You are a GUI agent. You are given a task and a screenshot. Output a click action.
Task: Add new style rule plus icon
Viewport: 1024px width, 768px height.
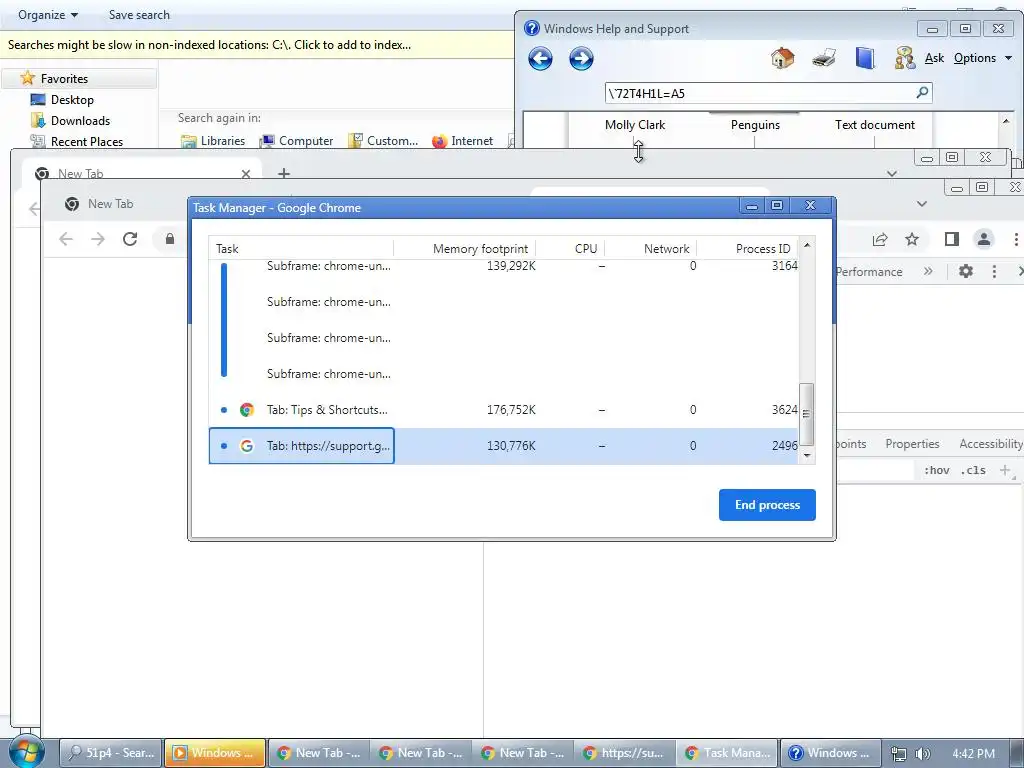[1005, 470]
